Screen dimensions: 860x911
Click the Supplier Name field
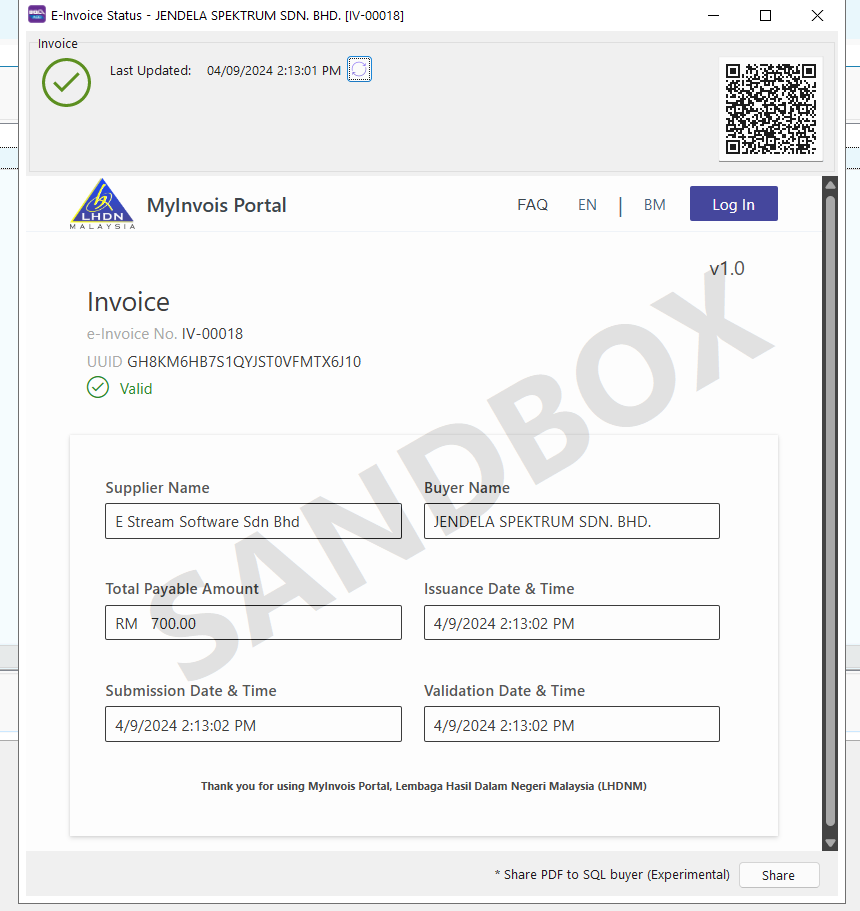[x=253, y=521]
